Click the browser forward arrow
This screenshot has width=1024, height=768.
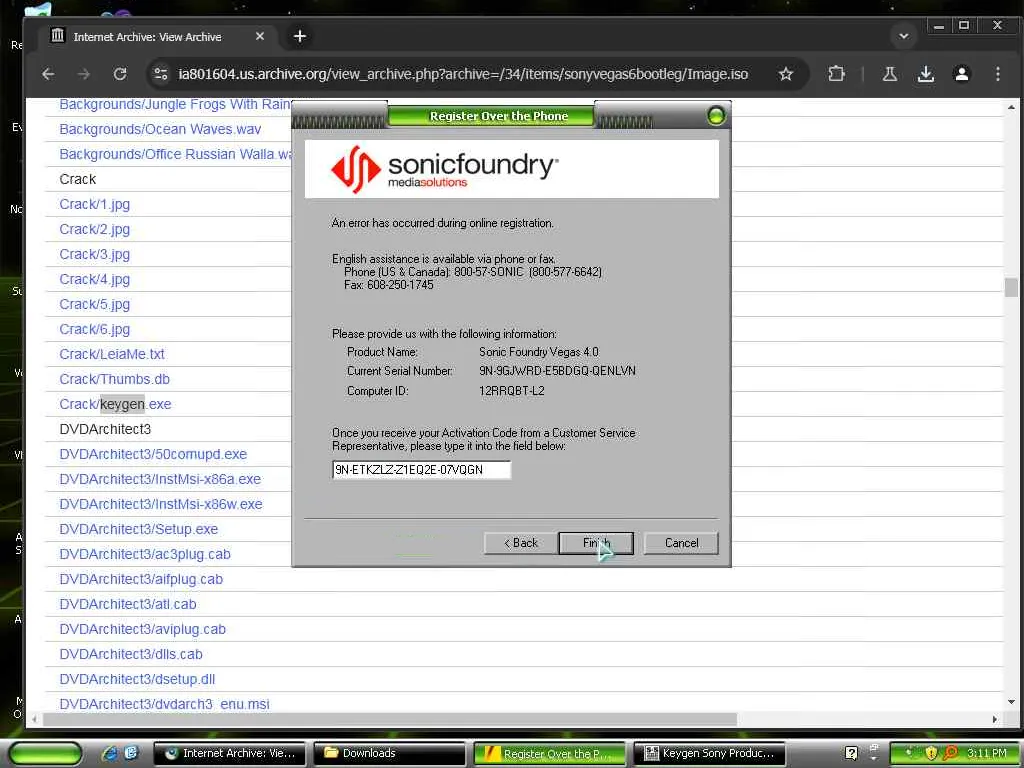[84, 74]
